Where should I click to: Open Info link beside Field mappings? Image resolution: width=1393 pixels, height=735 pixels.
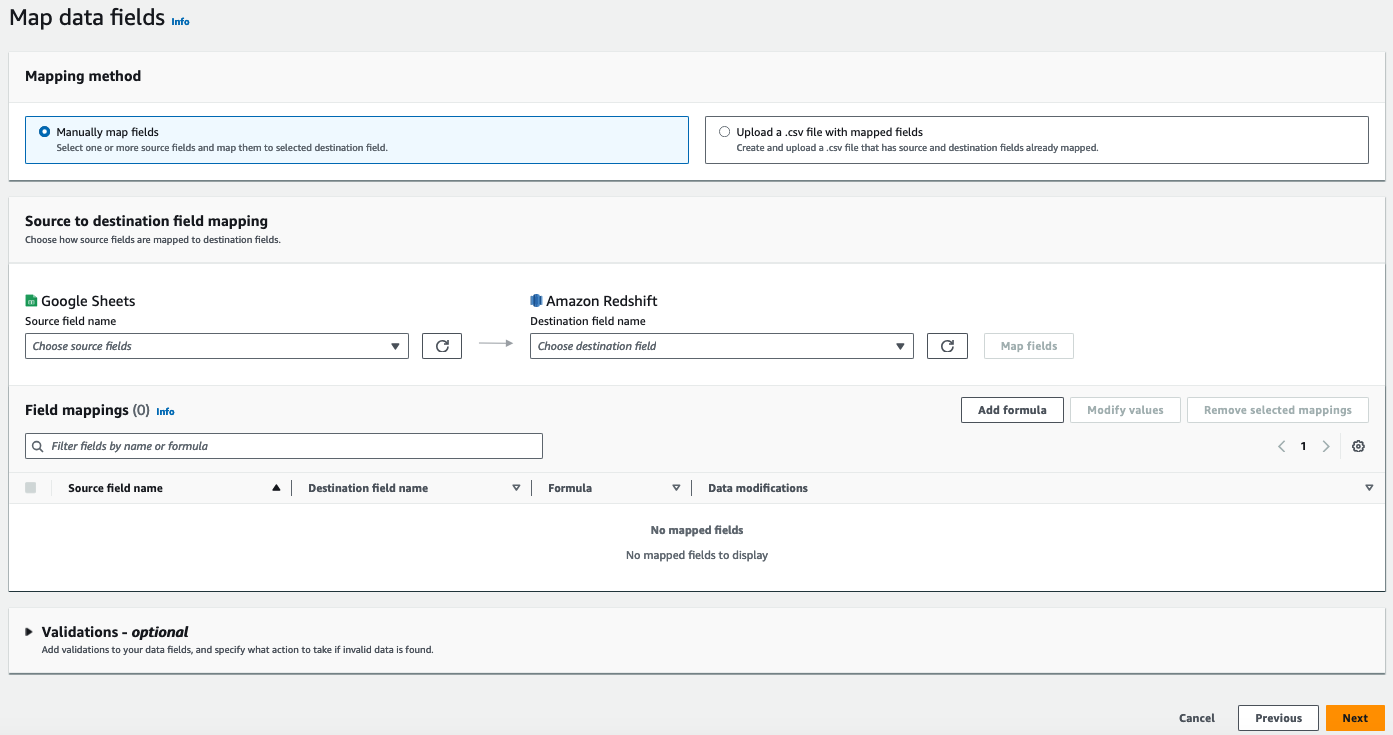pos(165,411)
